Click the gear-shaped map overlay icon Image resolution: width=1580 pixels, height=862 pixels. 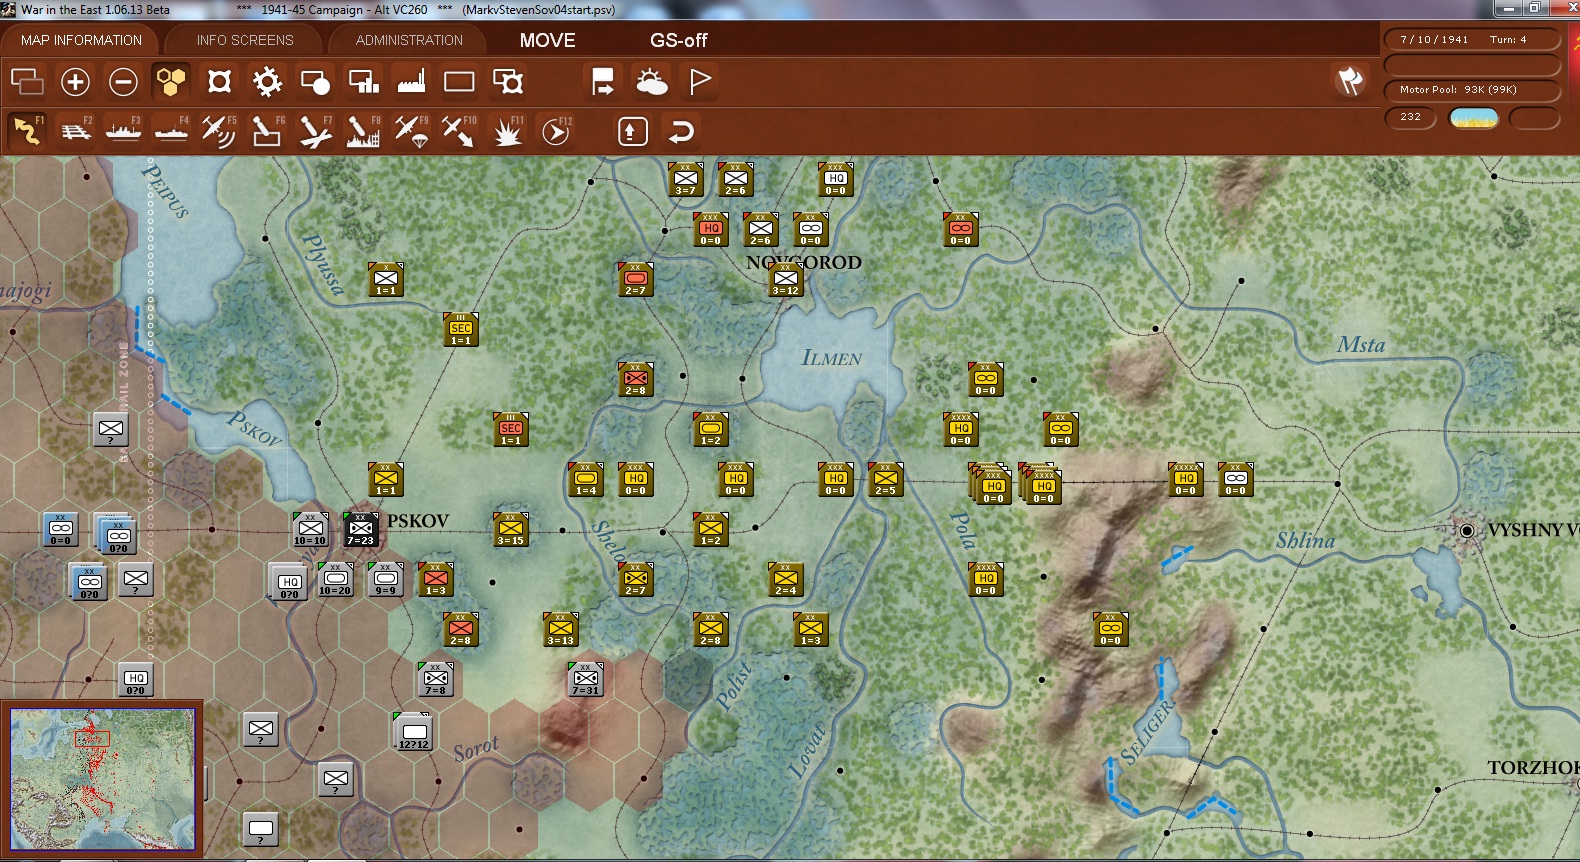pyautogui.click(x=267, y=81)
